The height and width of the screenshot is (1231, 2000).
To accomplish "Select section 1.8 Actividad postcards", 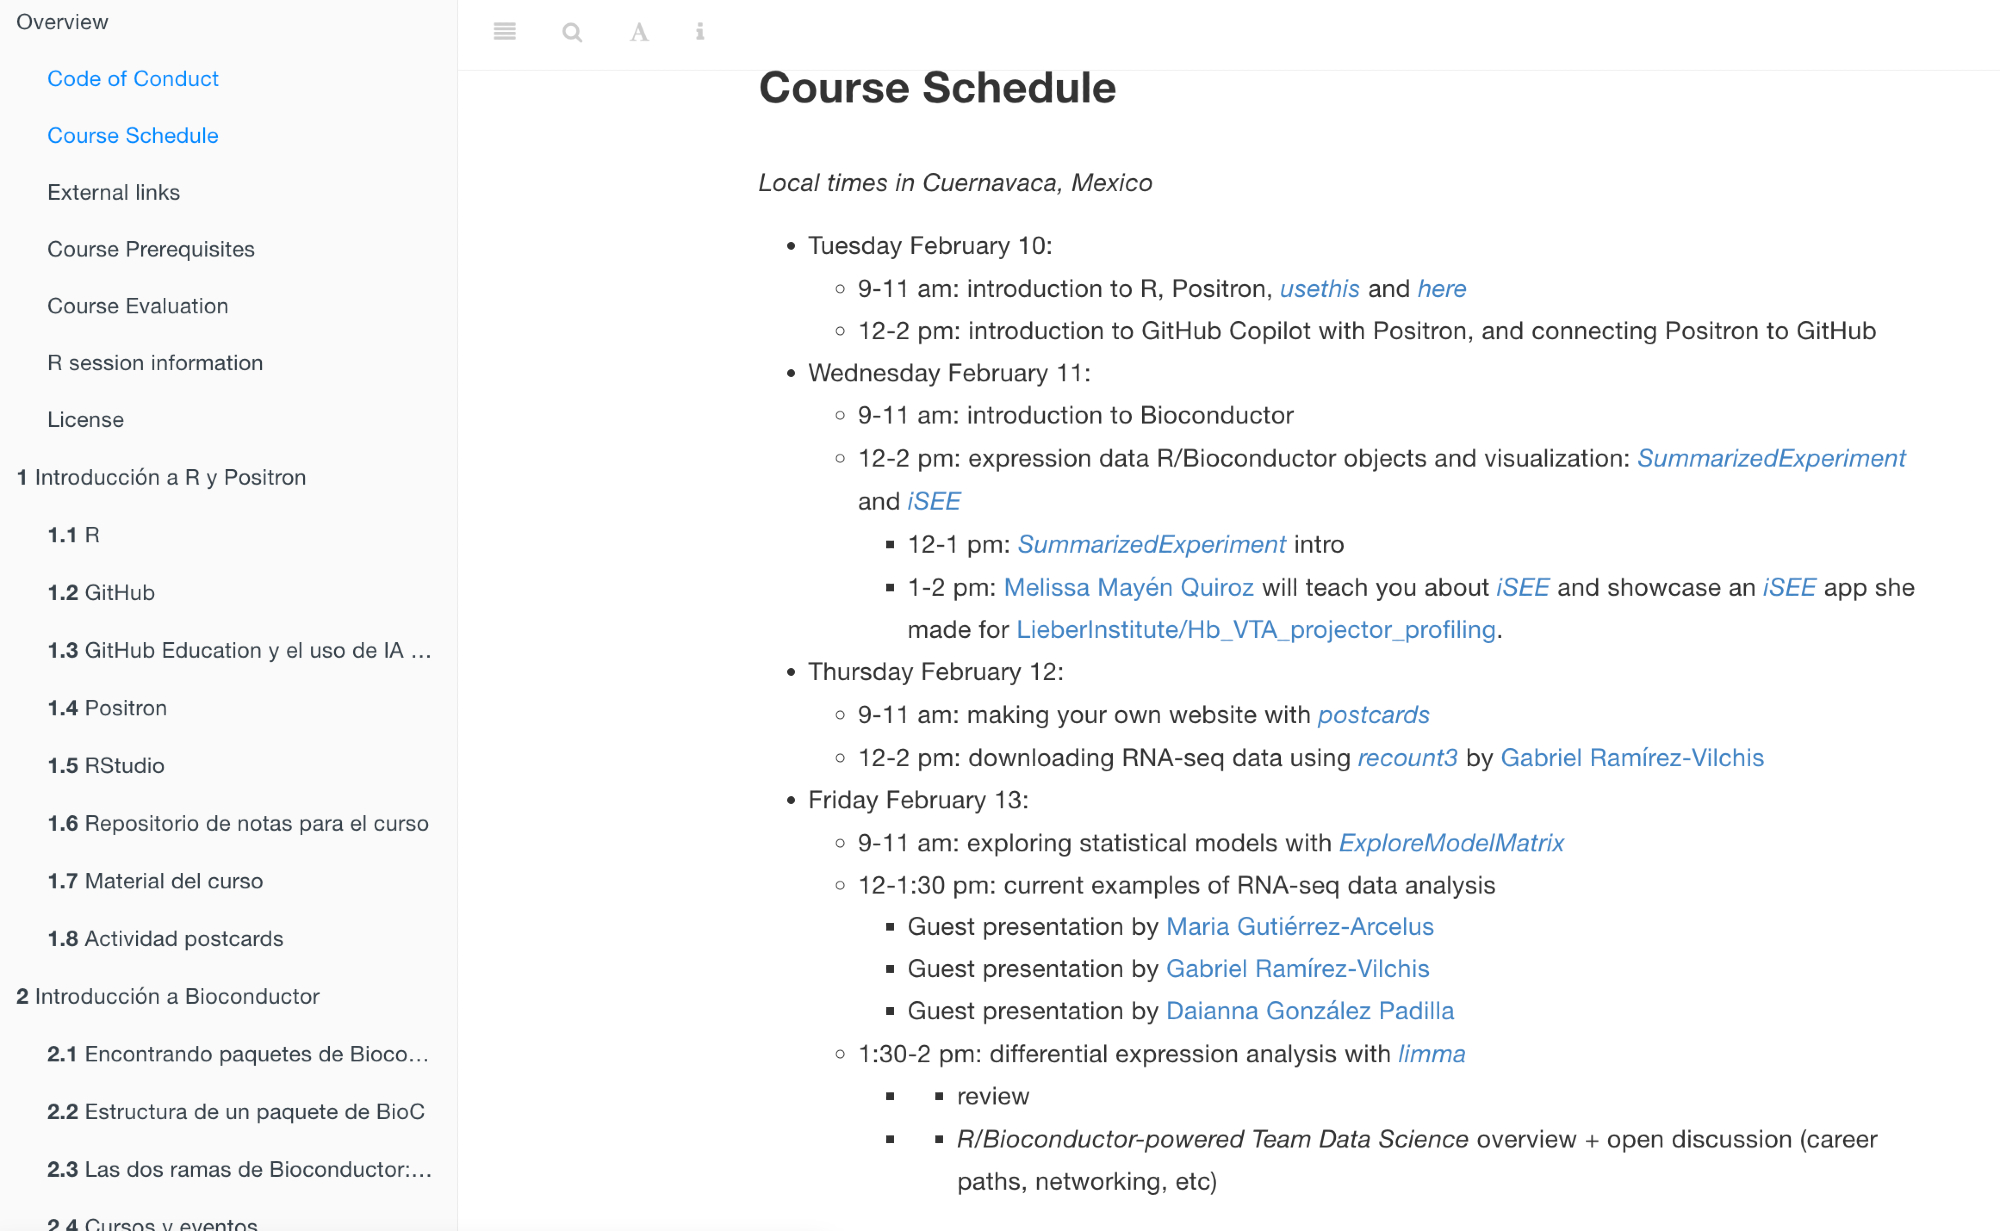I will (x=165, y=939).
